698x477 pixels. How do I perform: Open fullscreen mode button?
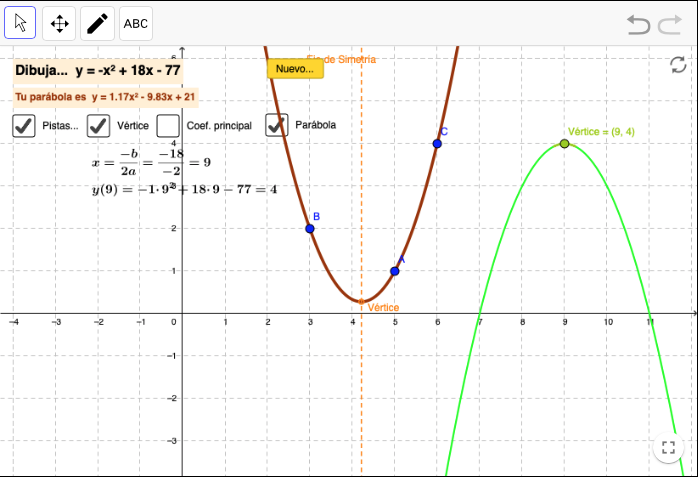tap(668, 447)
